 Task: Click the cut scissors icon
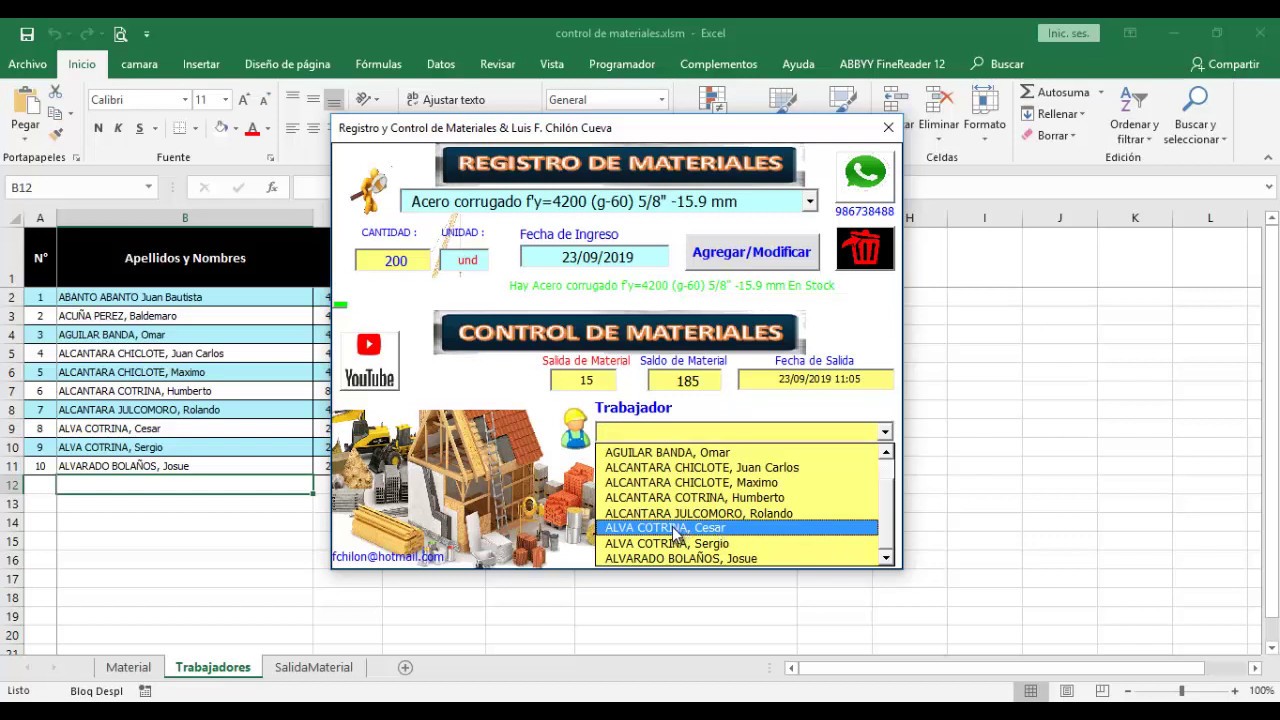[55, 91]
